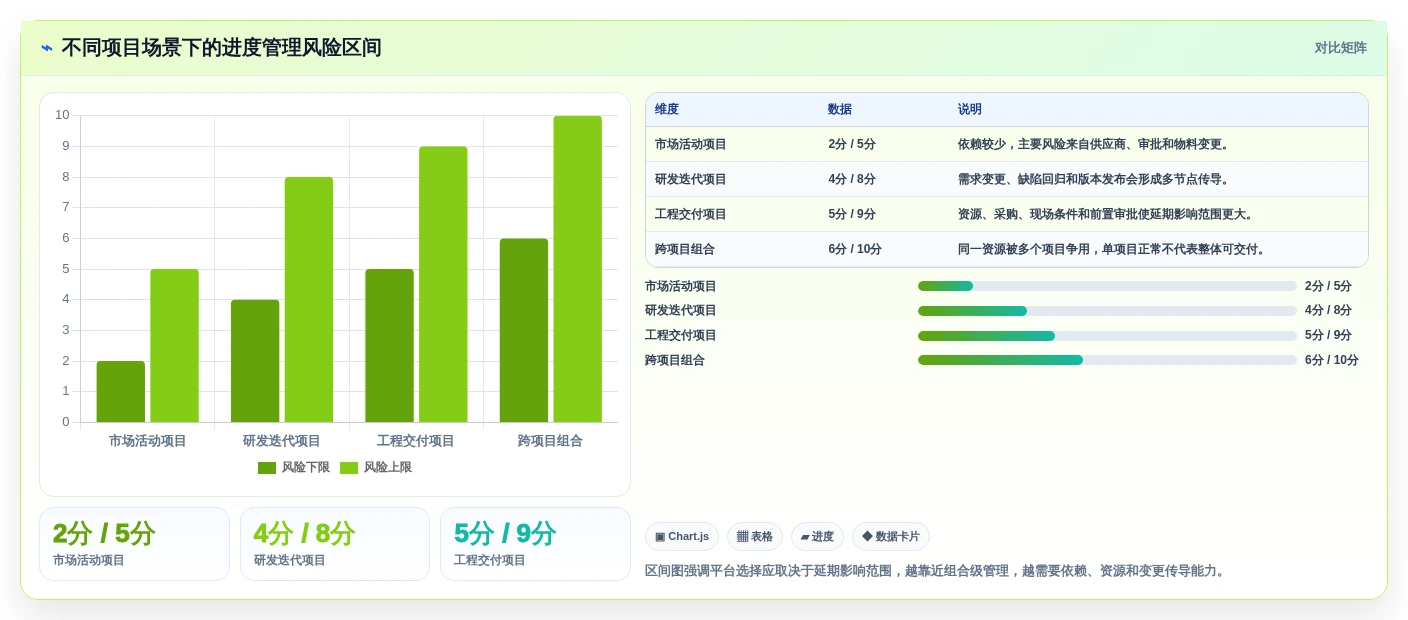Click the 表格 tag chip
1408x620 pixels.
755,537
